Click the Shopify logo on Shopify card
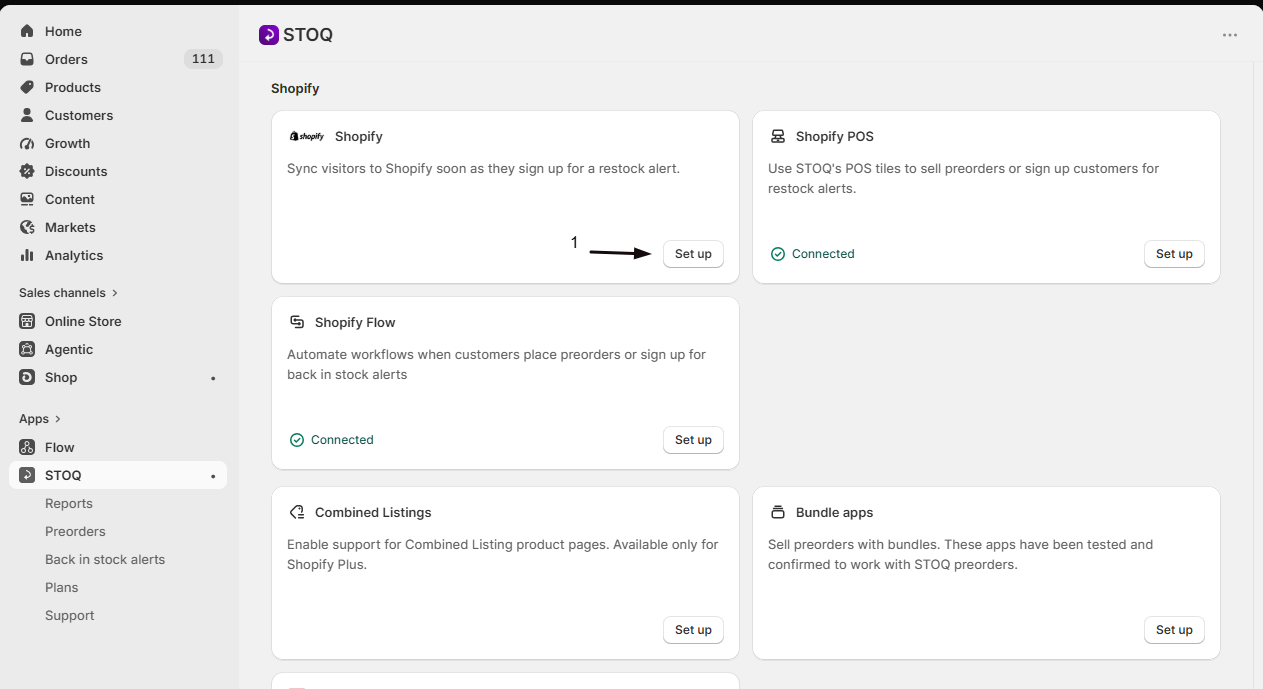This screenshot has width=1263, height=689. point(306,136)
